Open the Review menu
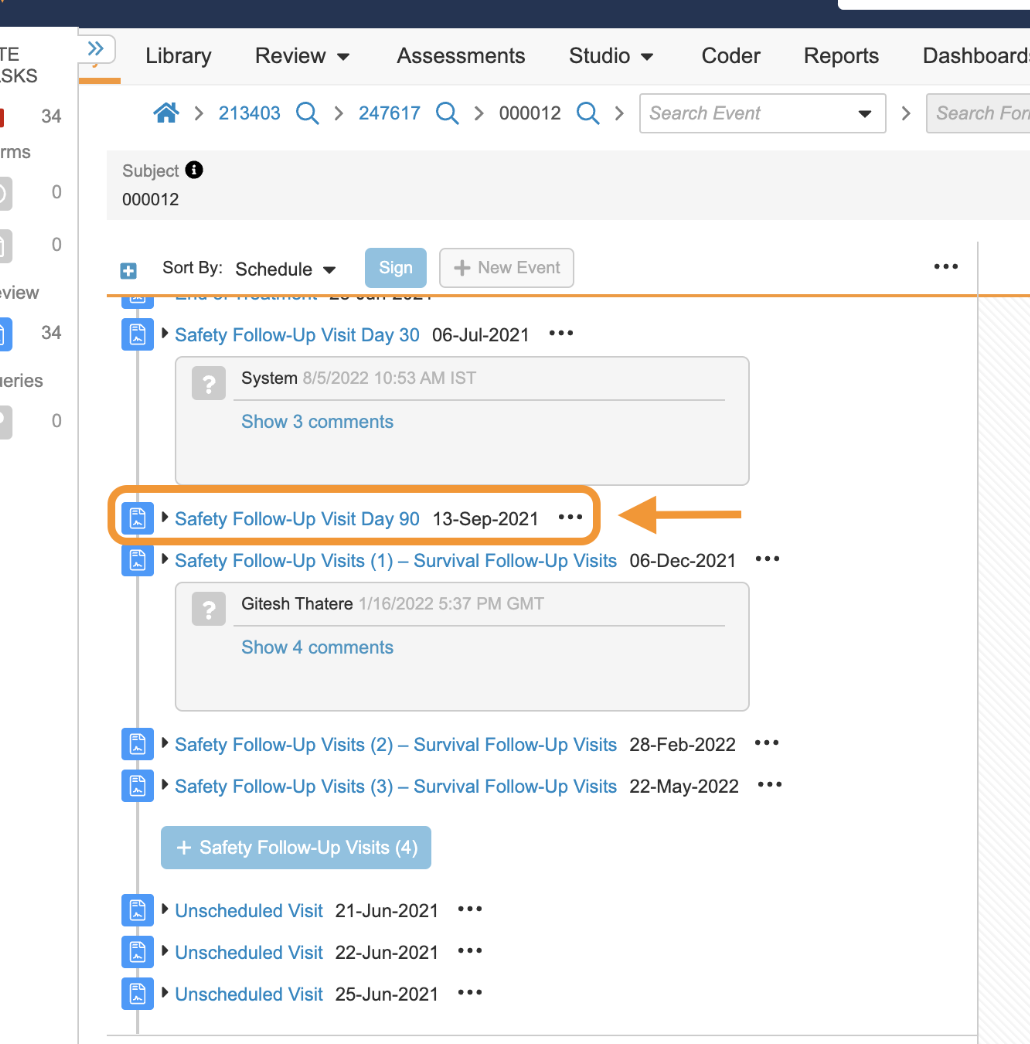The width and height of the screenshot is (1030, 1044). pos(302,56)
